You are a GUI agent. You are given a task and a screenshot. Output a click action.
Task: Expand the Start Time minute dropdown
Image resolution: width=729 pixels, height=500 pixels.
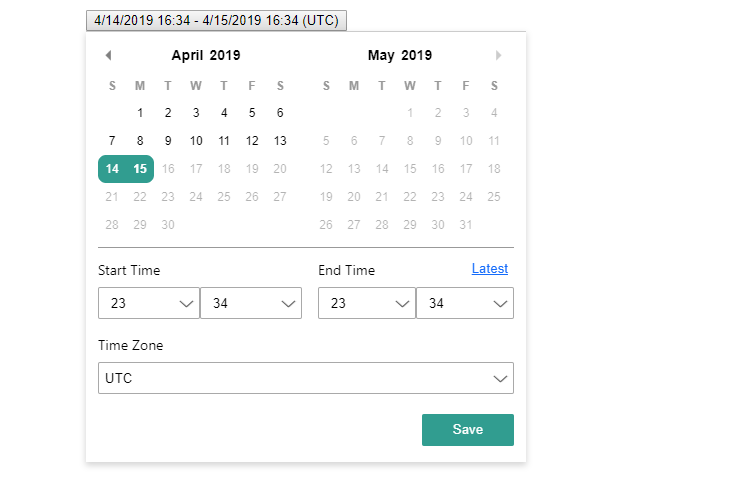(x=251, y=303)
